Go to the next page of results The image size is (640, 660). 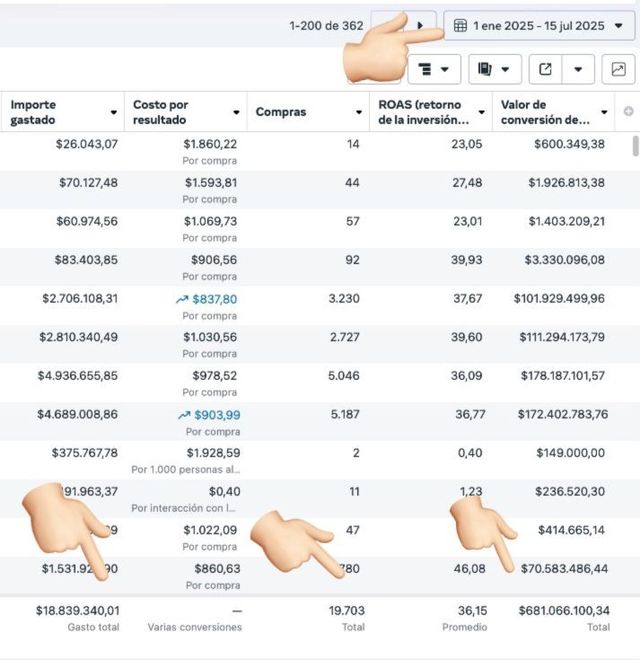(421, 26)
